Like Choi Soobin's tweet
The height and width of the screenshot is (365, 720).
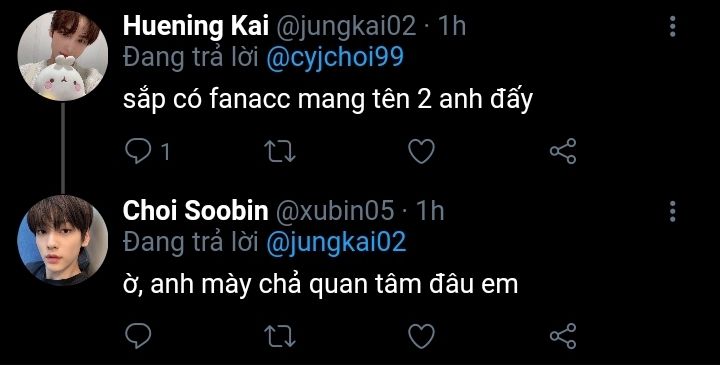click(x=421, y=336)
